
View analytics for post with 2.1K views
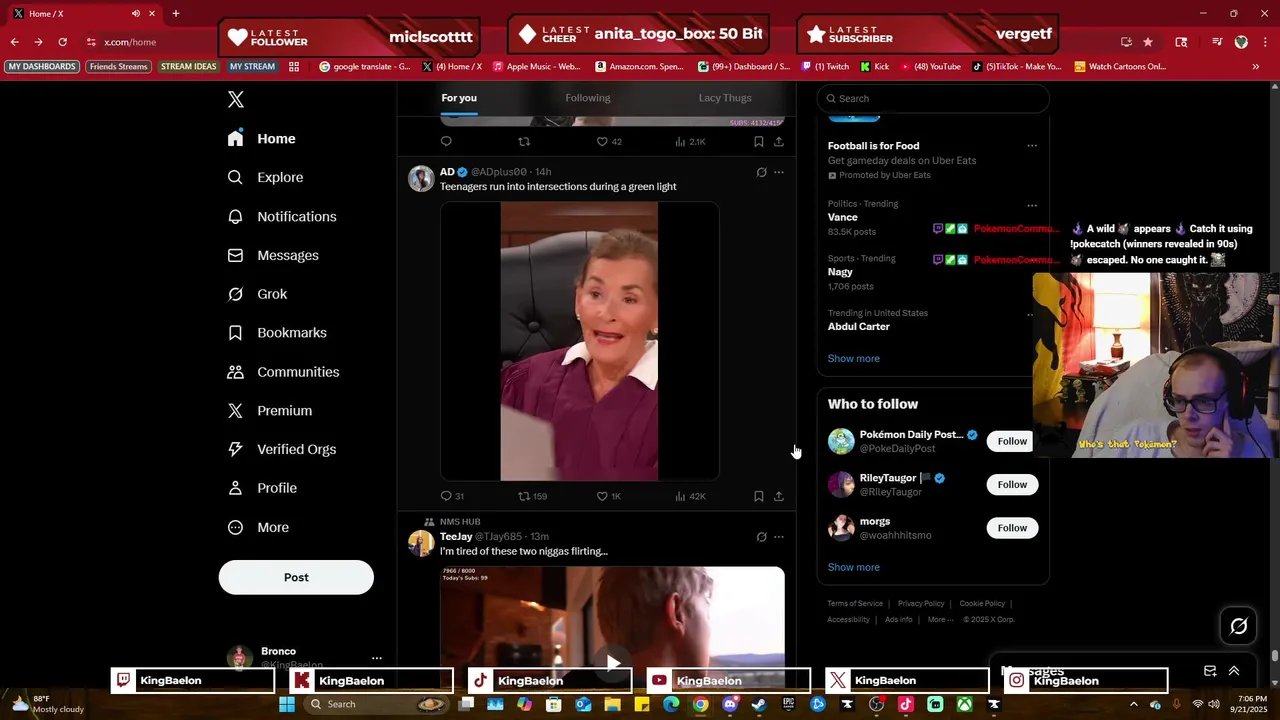[690, 142]
